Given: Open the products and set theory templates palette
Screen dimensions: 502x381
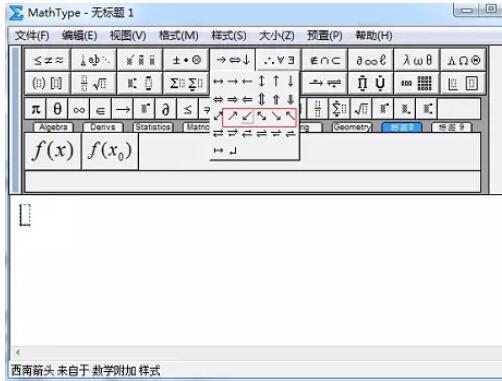Looking at the screenshot, I should [371, 83].
